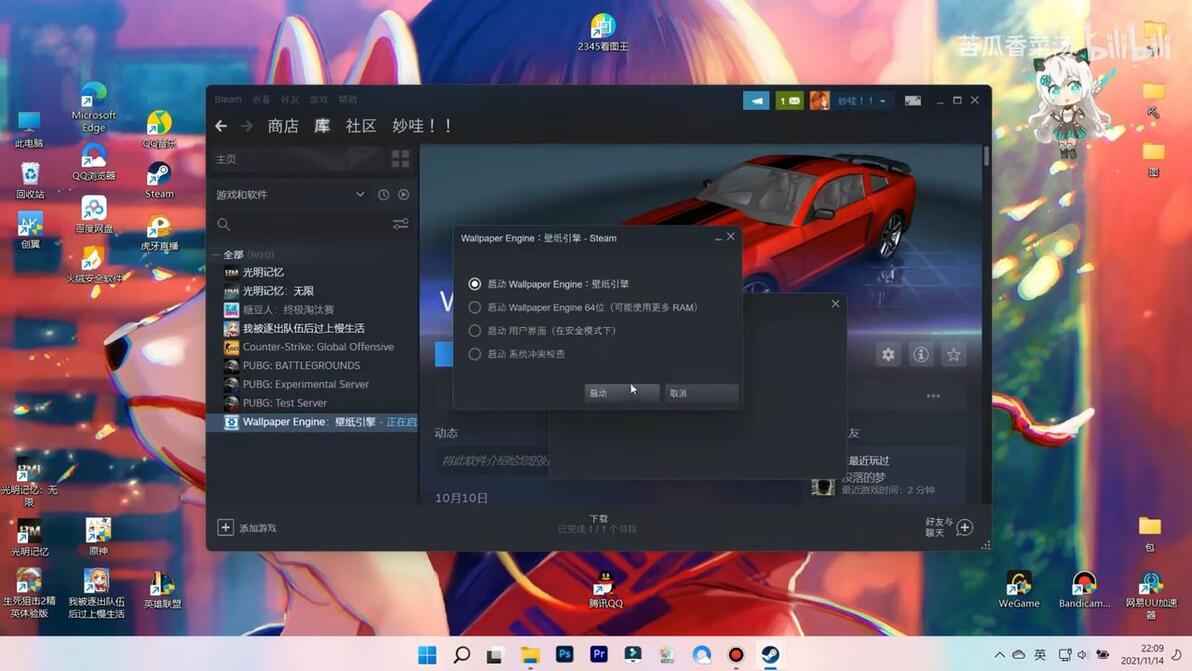Image resolution: width=1192 pixels, height=671 pixels.
Task: Select 启动 用户界面 (在安全模式下) radio option
Action: 474,331
